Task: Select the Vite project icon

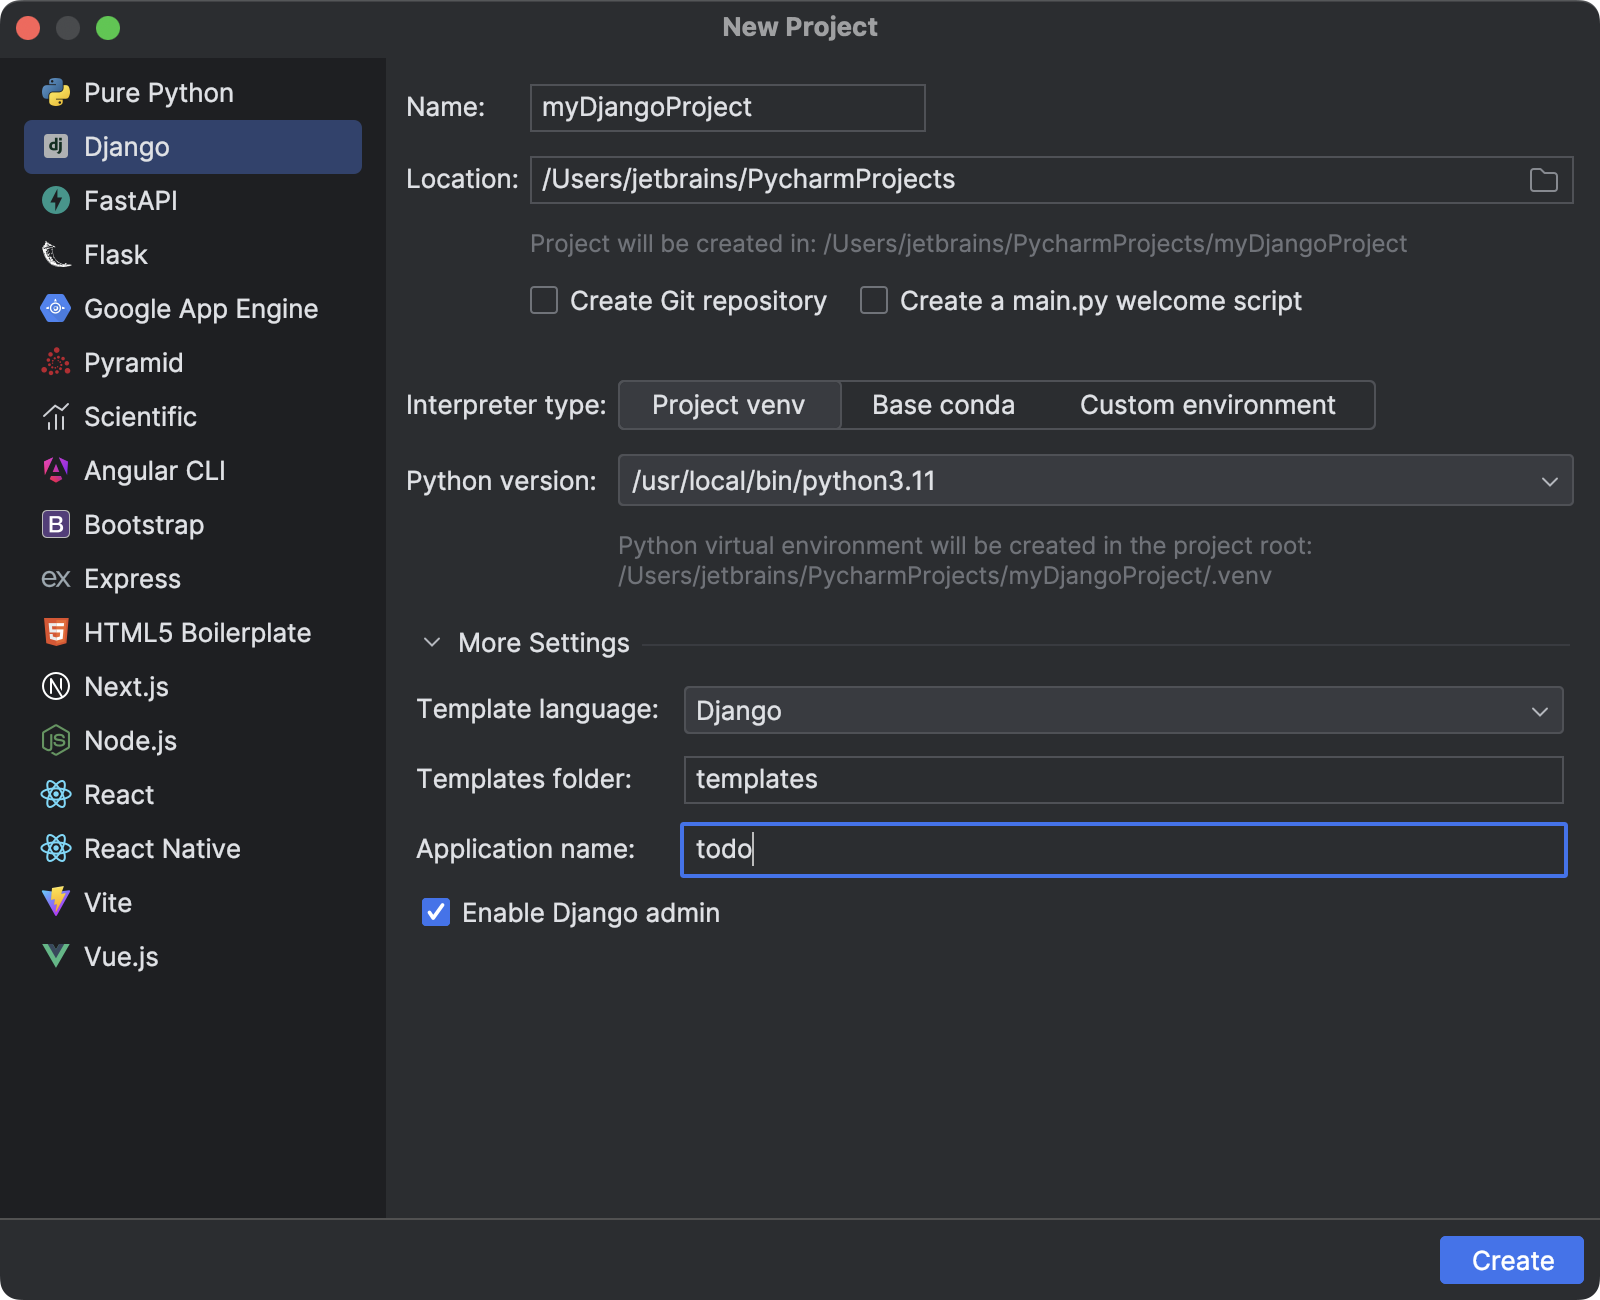Action: [x=56, y=903]
